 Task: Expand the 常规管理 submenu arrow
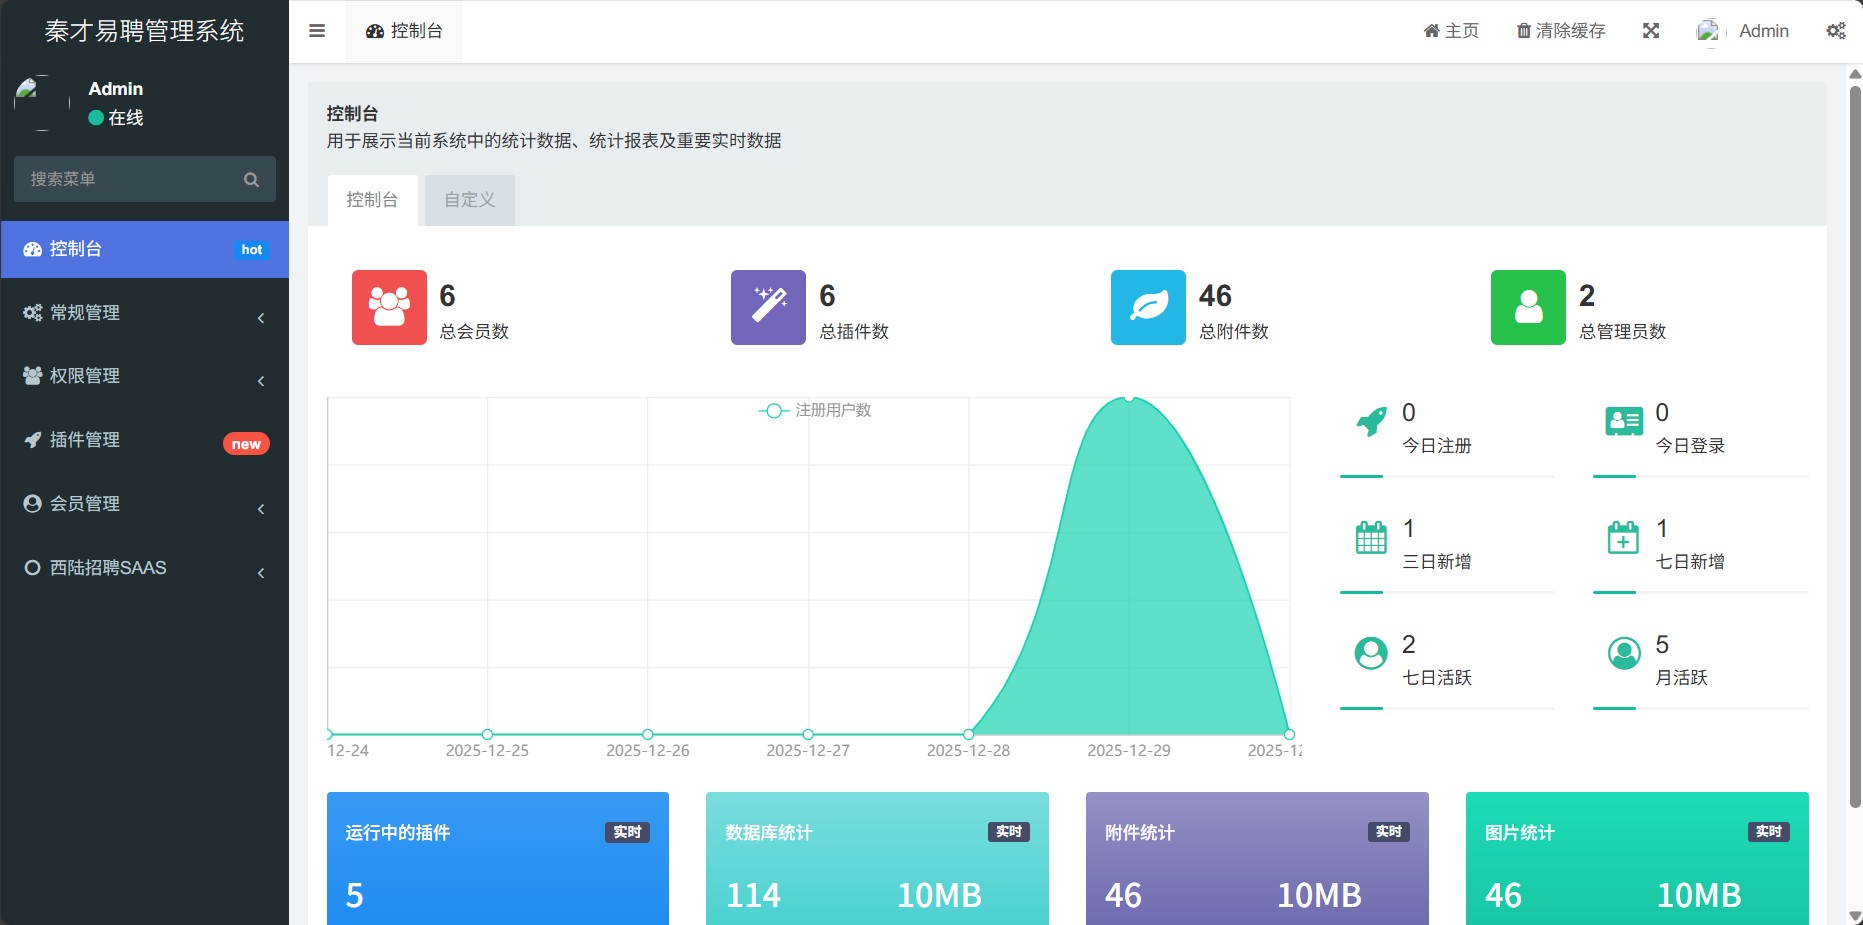261,318
